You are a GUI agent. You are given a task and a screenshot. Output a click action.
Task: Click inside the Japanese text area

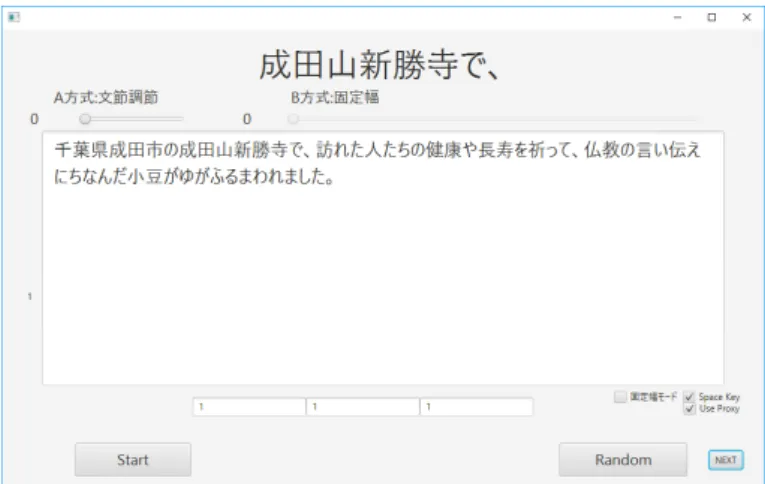383,258
